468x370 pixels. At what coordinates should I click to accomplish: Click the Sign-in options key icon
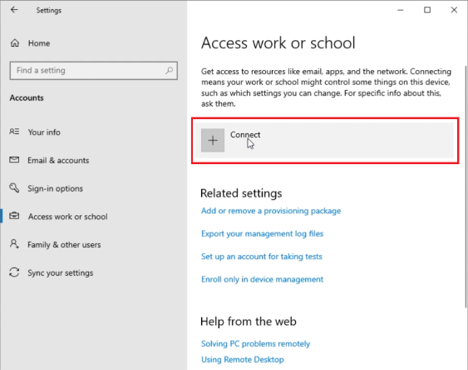14,188
